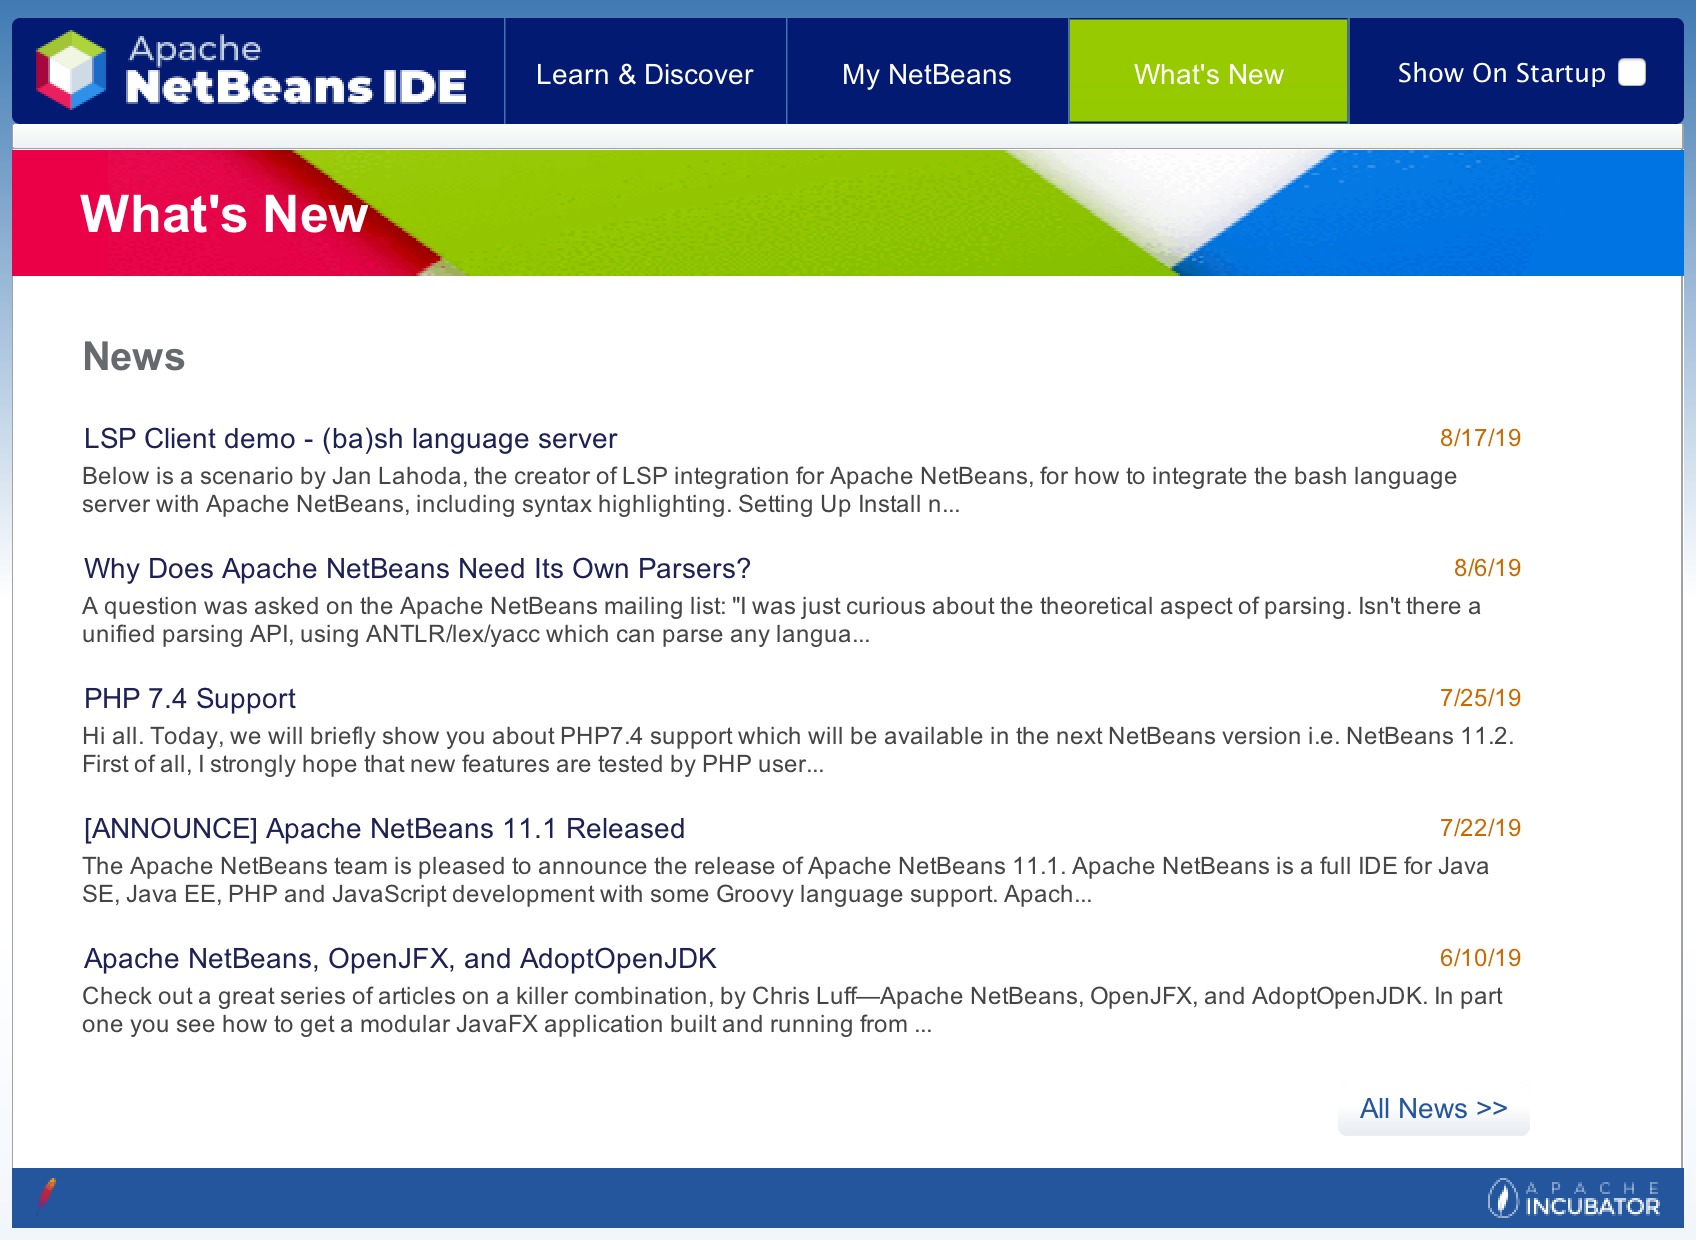This screenshot has width=1696, height=1240.
Task: Click the News section heading
Action: [x=134, y=357]
